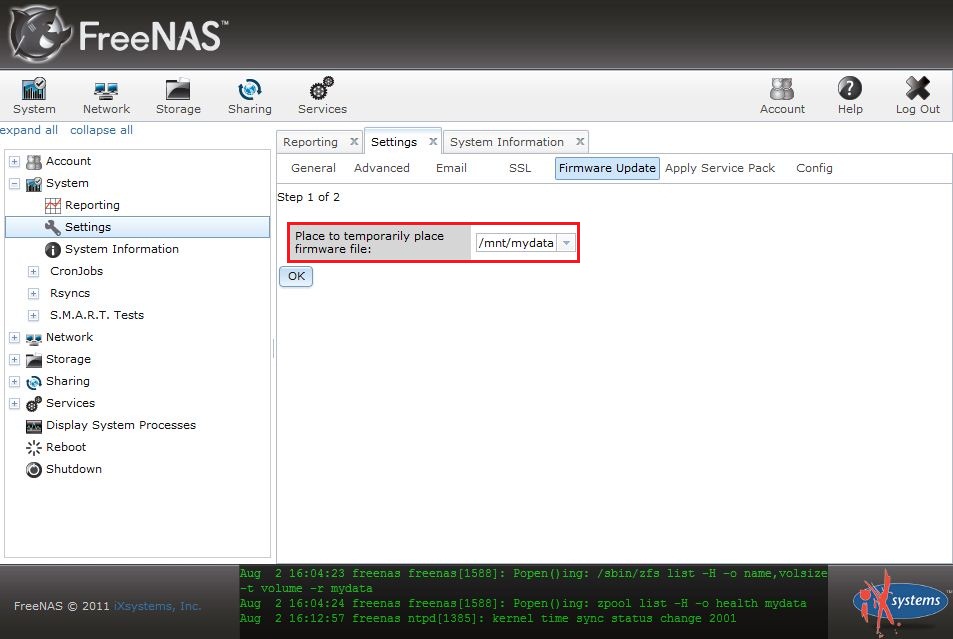Image resolution: width=953 pixels, height=639 pixels.
Task: Open Display System Processes in sidebar
Action: point(120,425)
